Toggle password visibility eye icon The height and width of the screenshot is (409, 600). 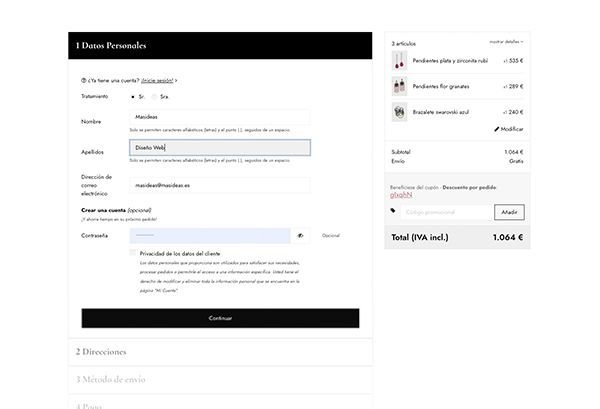click(300, 236)
